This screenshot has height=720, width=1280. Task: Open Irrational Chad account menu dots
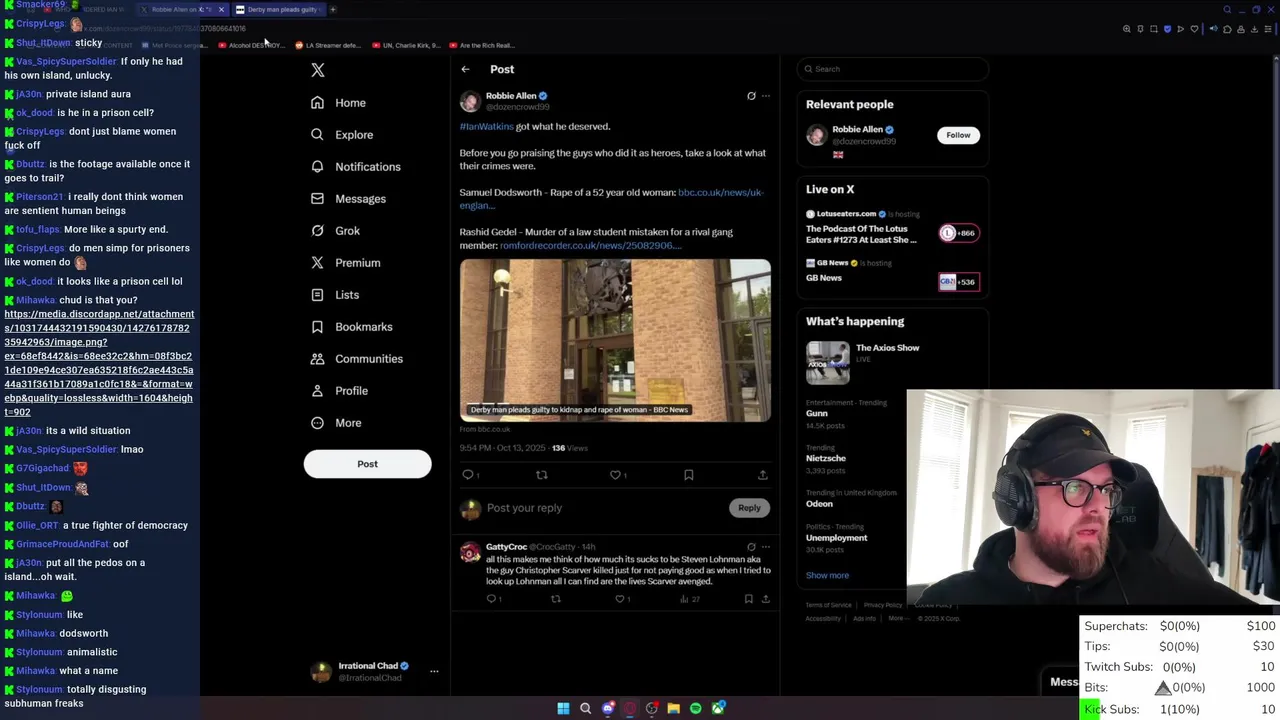click(434, 672)
